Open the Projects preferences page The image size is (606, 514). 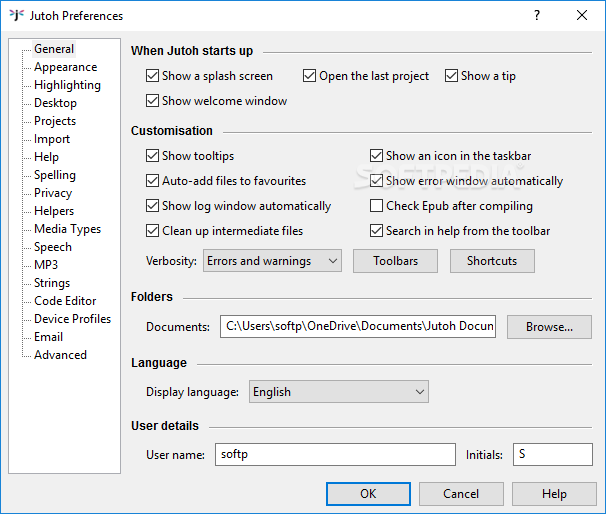pyautogui.click(x=55, y=121)
